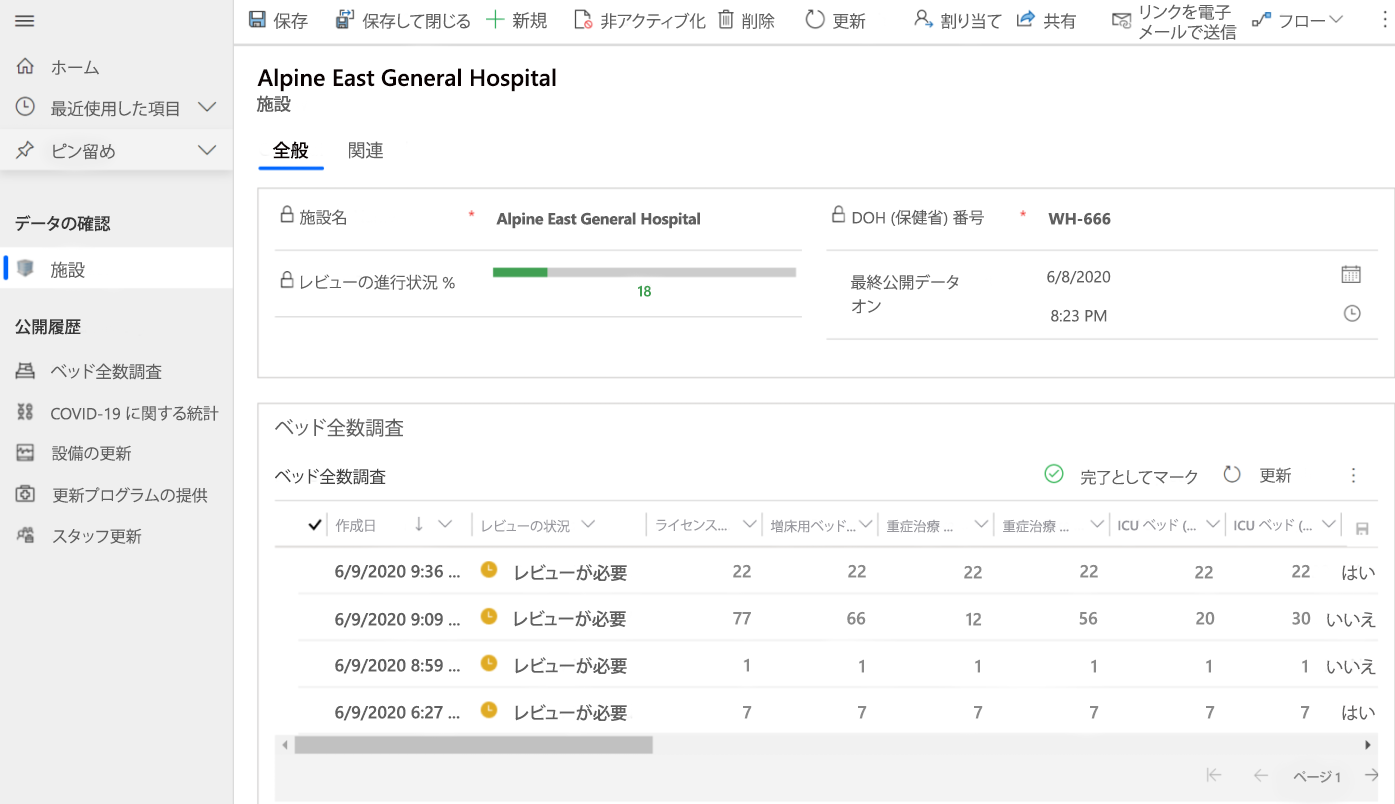The image size is (1395, 804).
Task: Click 保存して閉じる toolbar button
Action: 402,20
